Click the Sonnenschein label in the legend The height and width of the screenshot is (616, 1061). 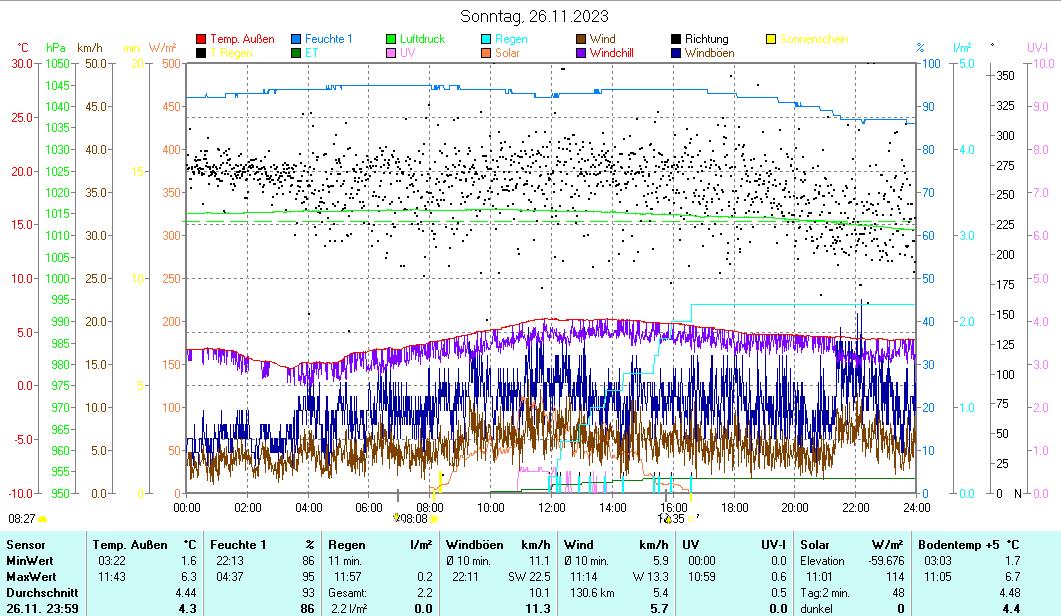point(814,39)
